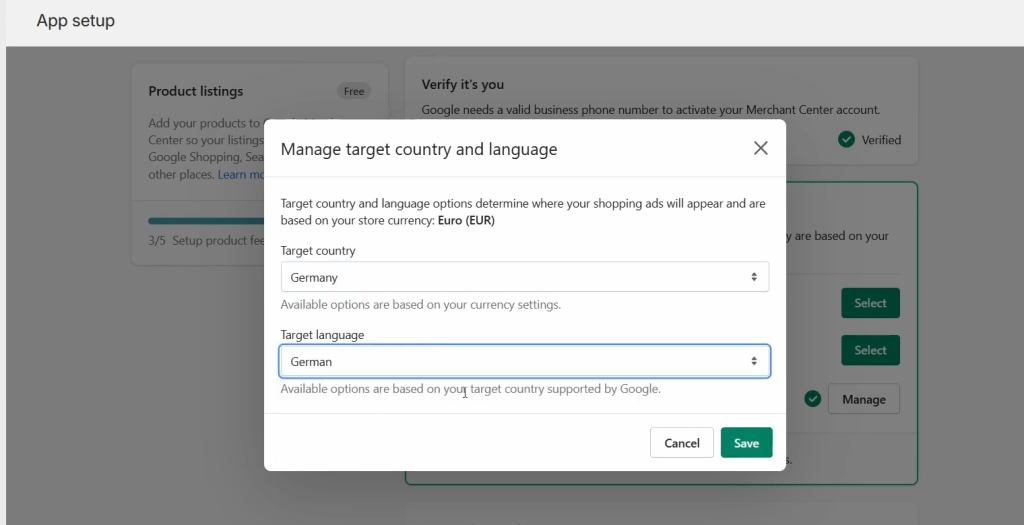
Task: Close the Manage target country dialog
Action: [x=760, y=148]
